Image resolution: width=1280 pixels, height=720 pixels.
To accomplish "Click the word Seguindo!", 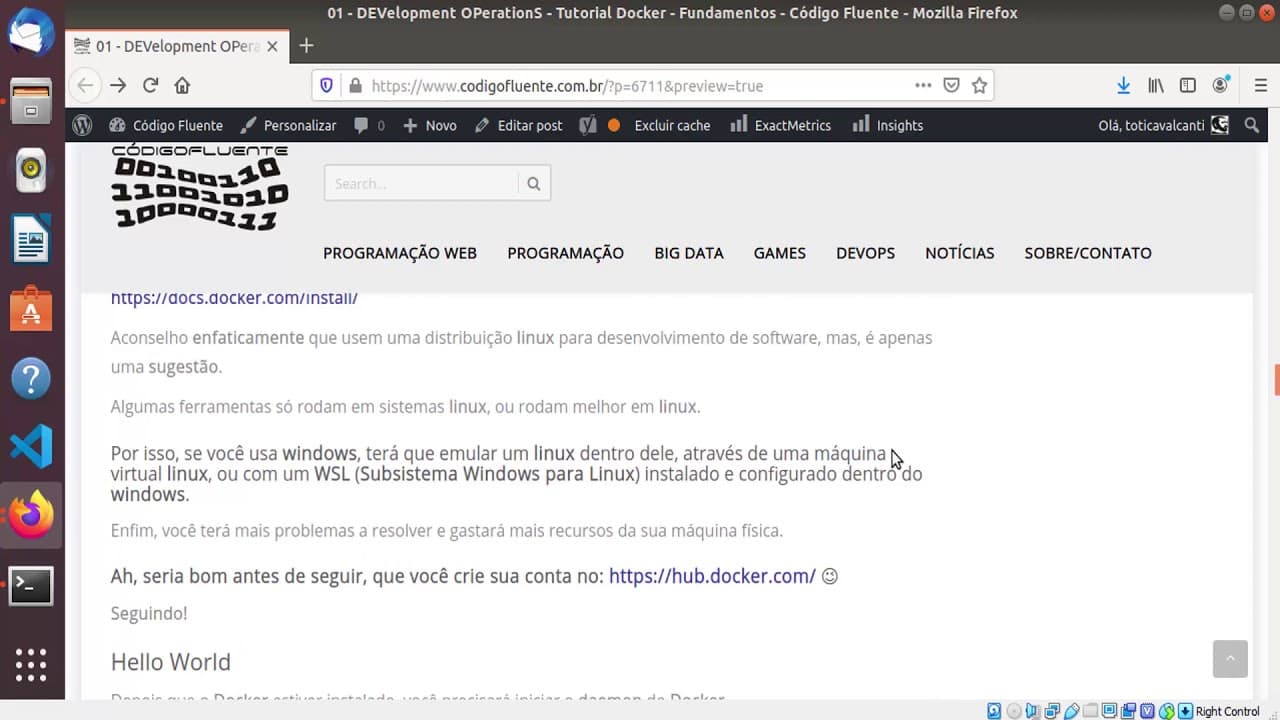I will 149,613.
